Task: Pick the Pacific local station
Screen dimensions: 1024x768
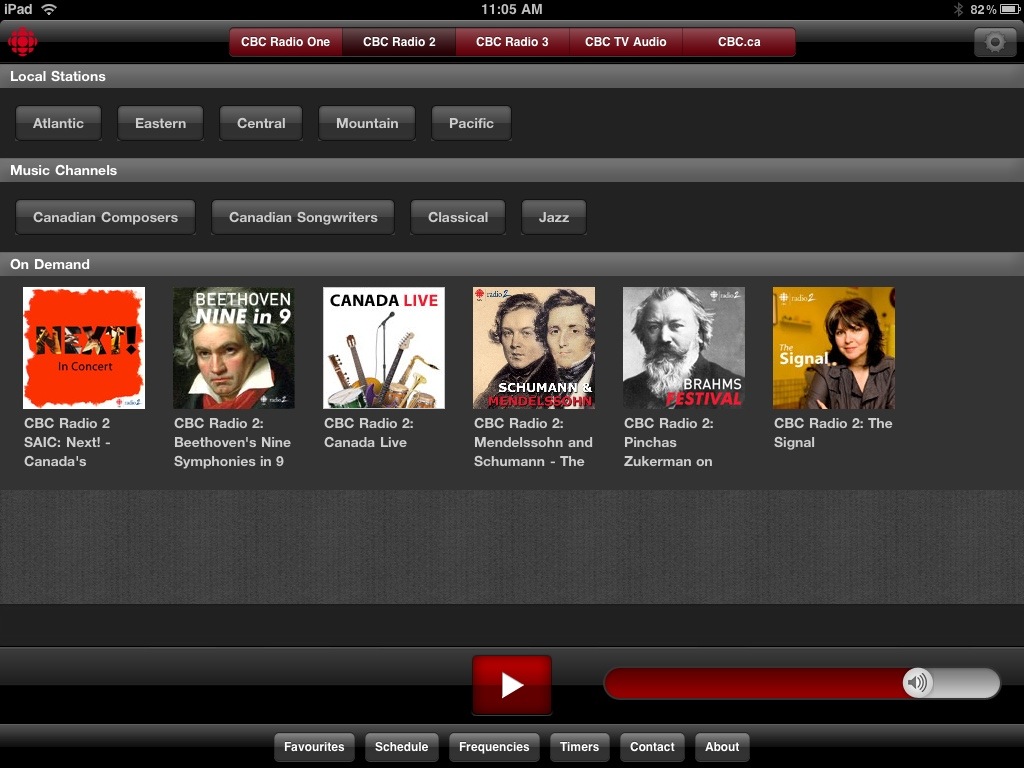Action: click(x=471, y=123)
